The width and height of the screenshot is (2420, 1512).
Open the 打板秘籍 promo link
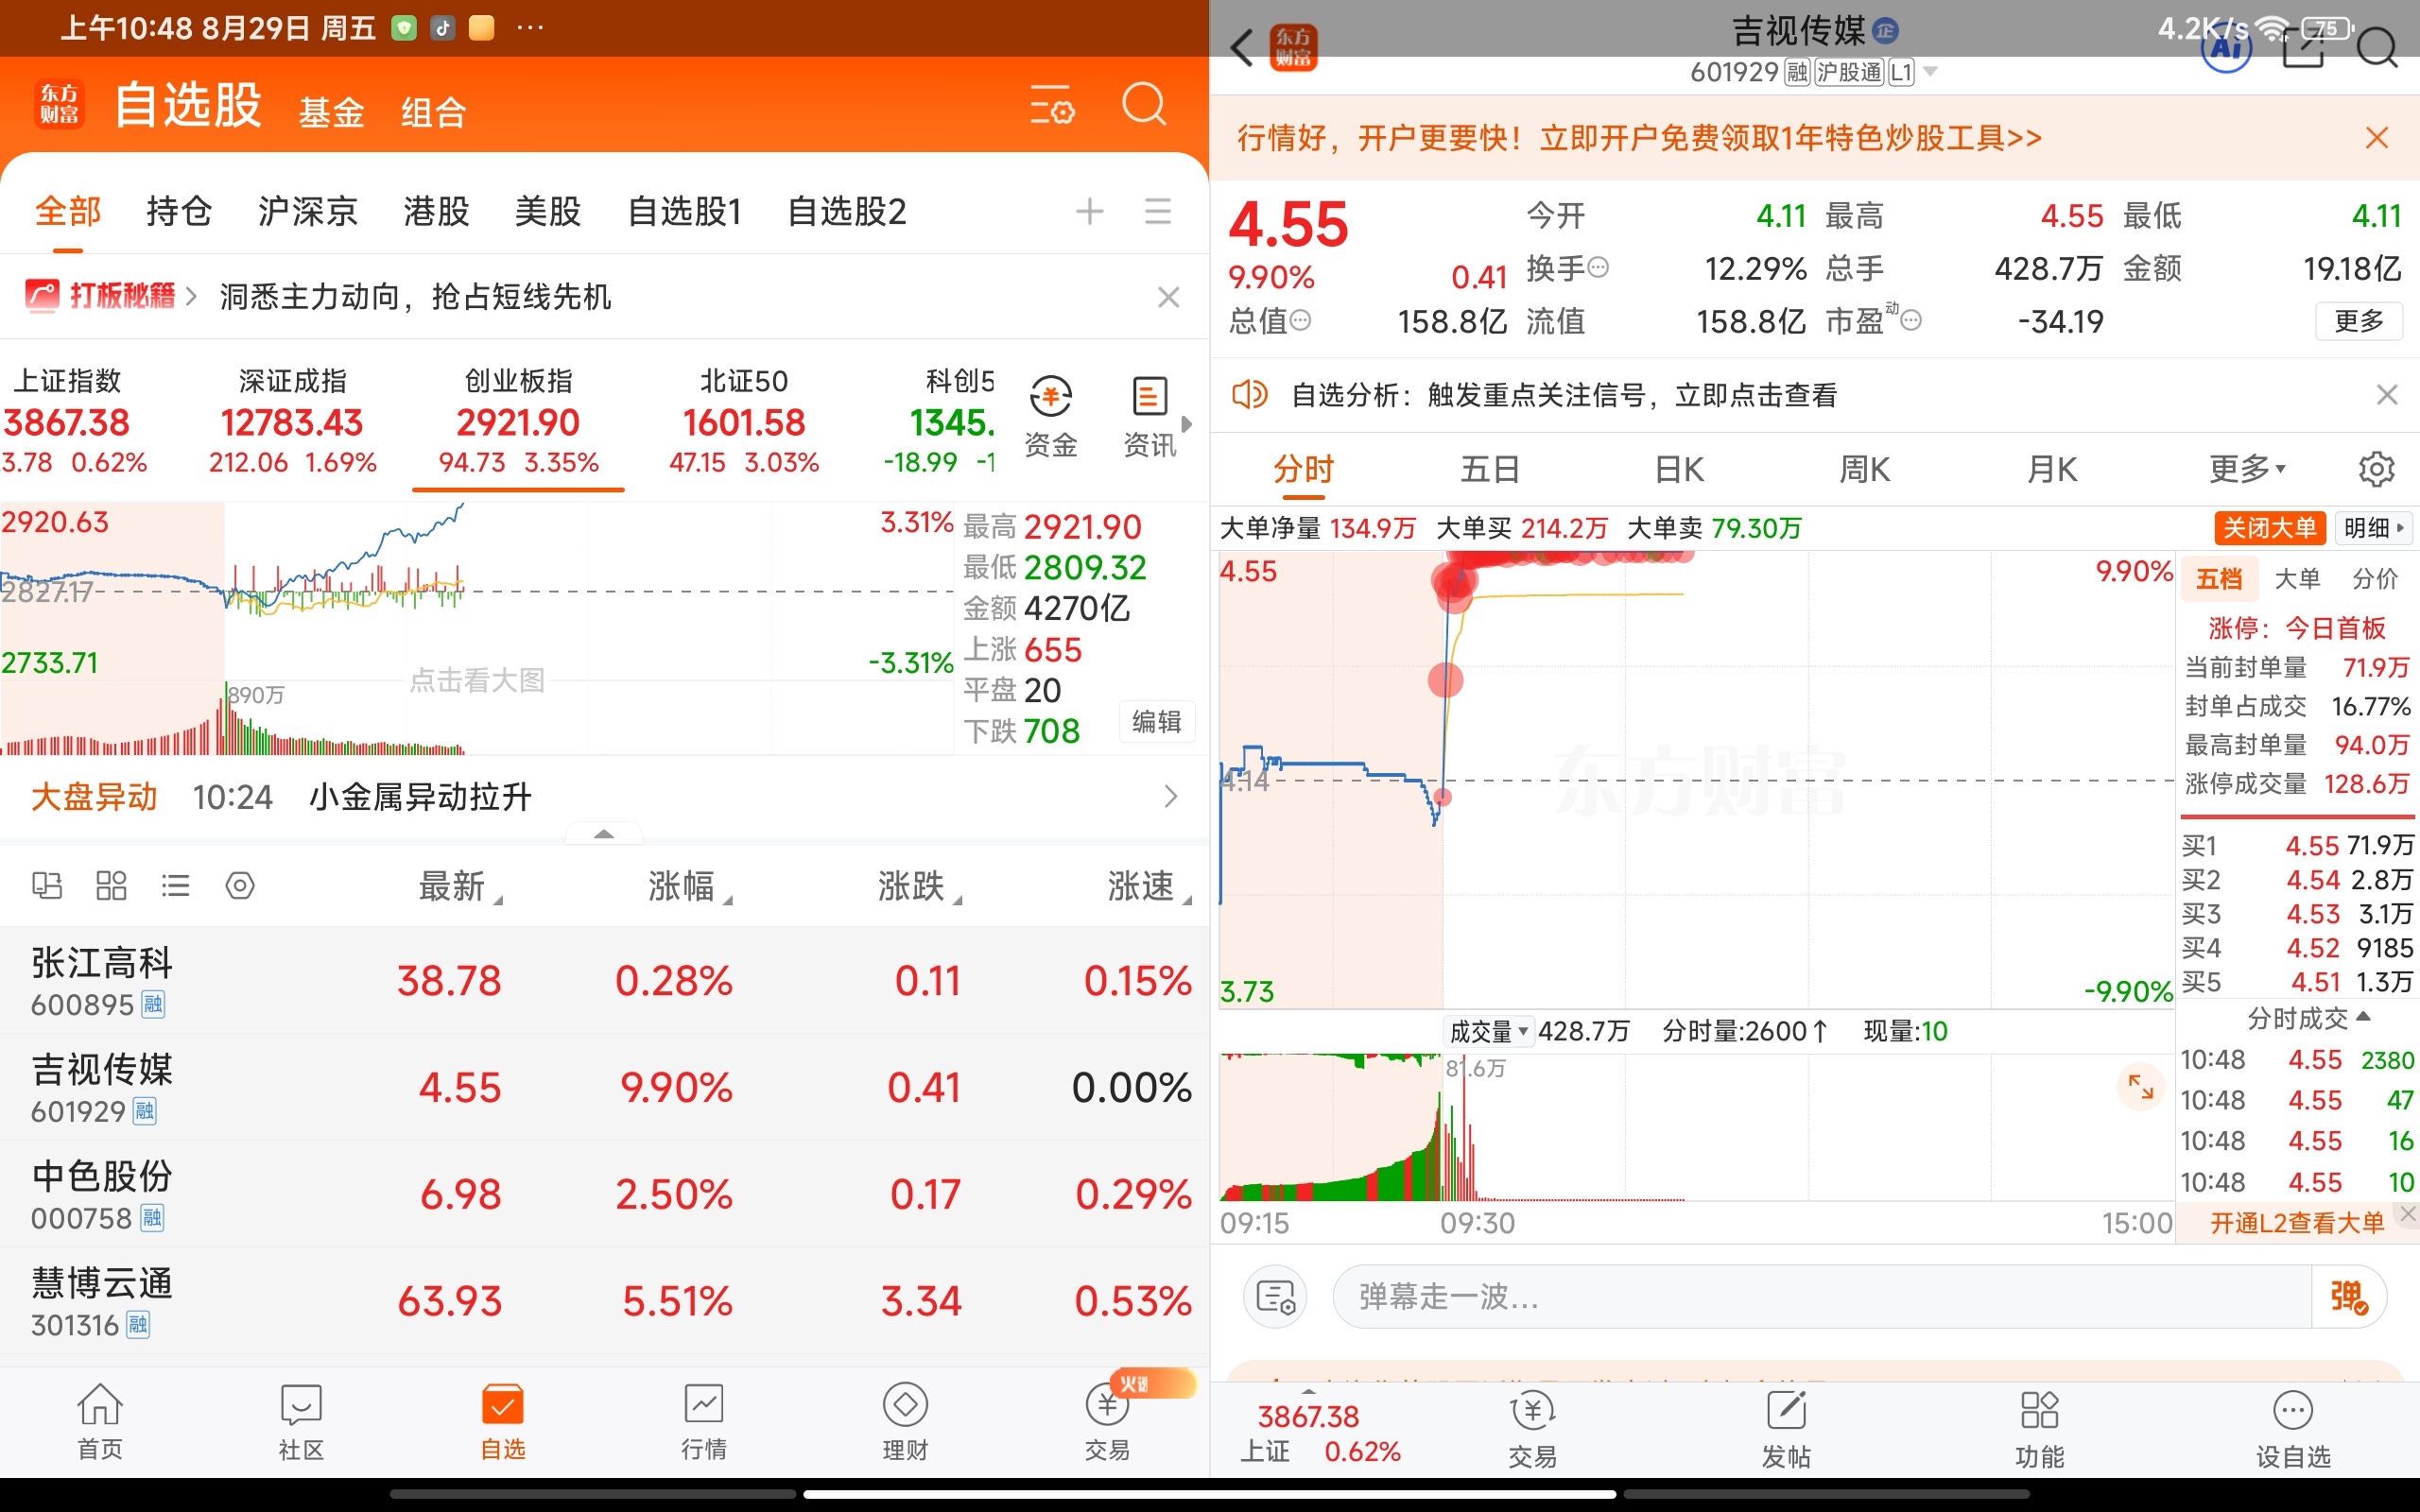click(110, 296)
